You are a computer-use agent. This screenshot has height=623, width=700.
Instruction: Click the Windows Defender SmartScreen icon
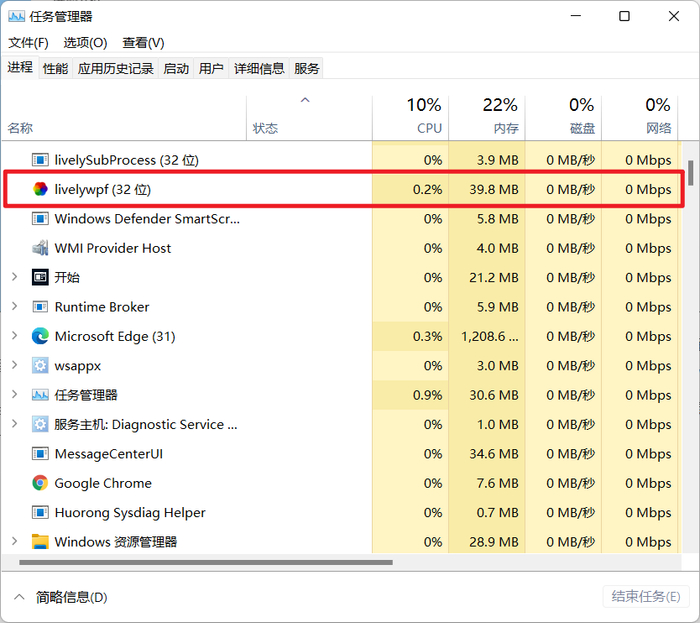(x=40, y=219)
